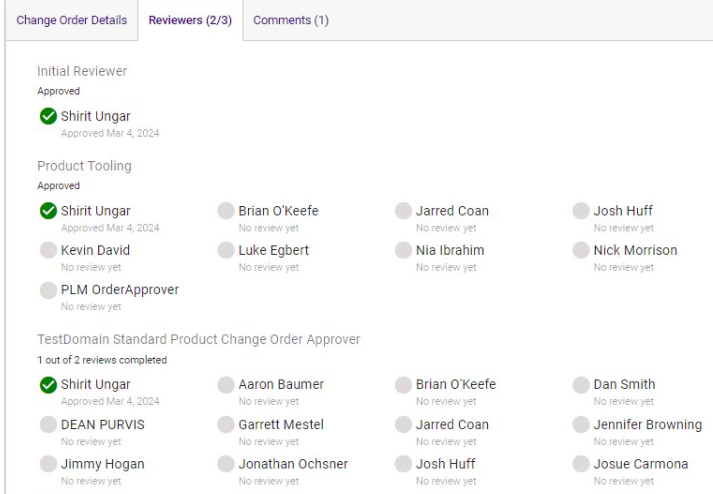Click green approved checkmark under Initial Reviewer
The width and height of the screenshot is (713, 494).
point(47,117)
